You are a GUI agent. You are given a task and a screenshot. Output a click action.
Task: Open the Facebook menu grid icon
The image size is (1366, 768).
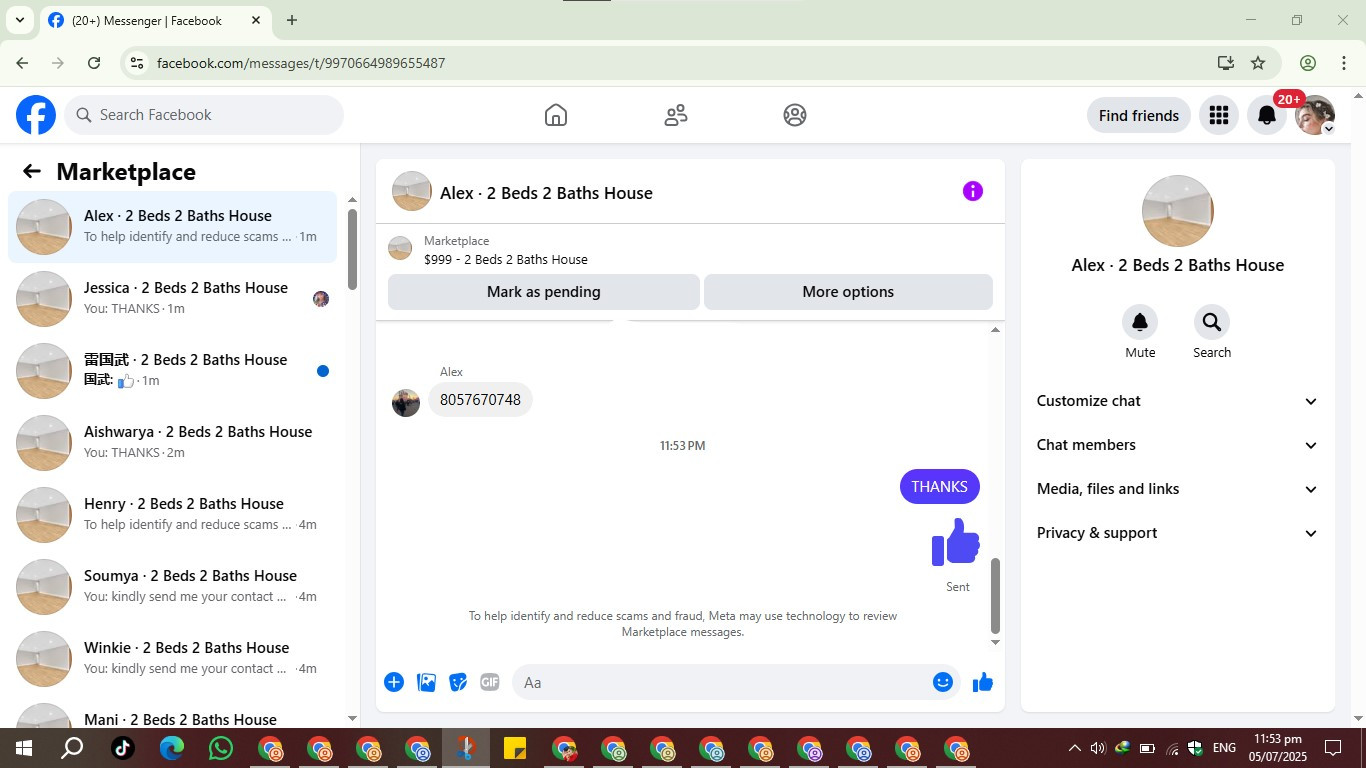click(x=1218, y=115)
